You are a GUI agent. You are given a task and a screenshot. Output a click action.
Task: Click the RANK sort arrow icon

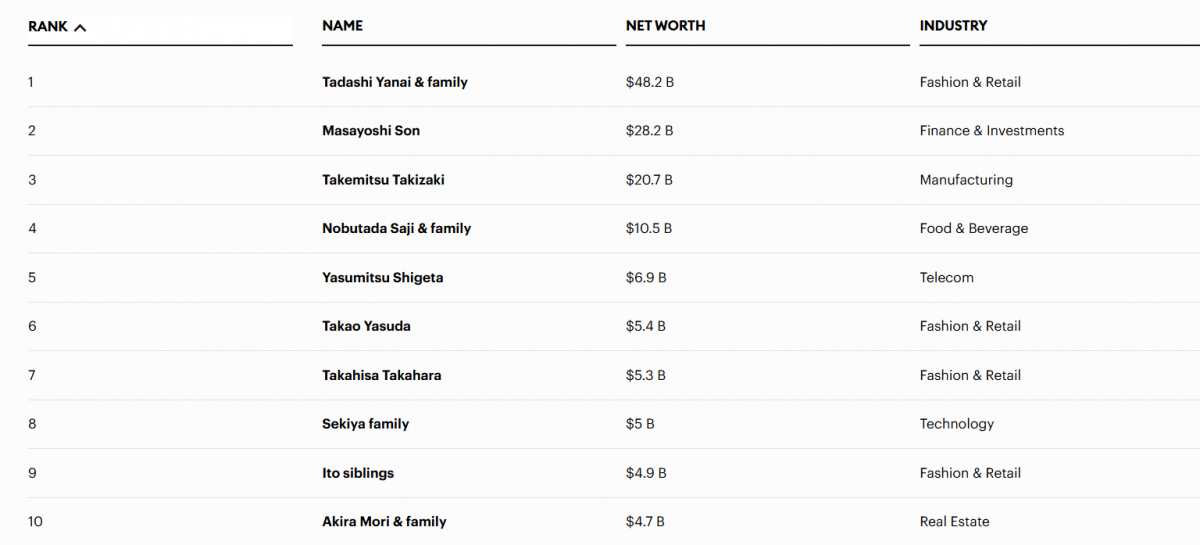80,27
